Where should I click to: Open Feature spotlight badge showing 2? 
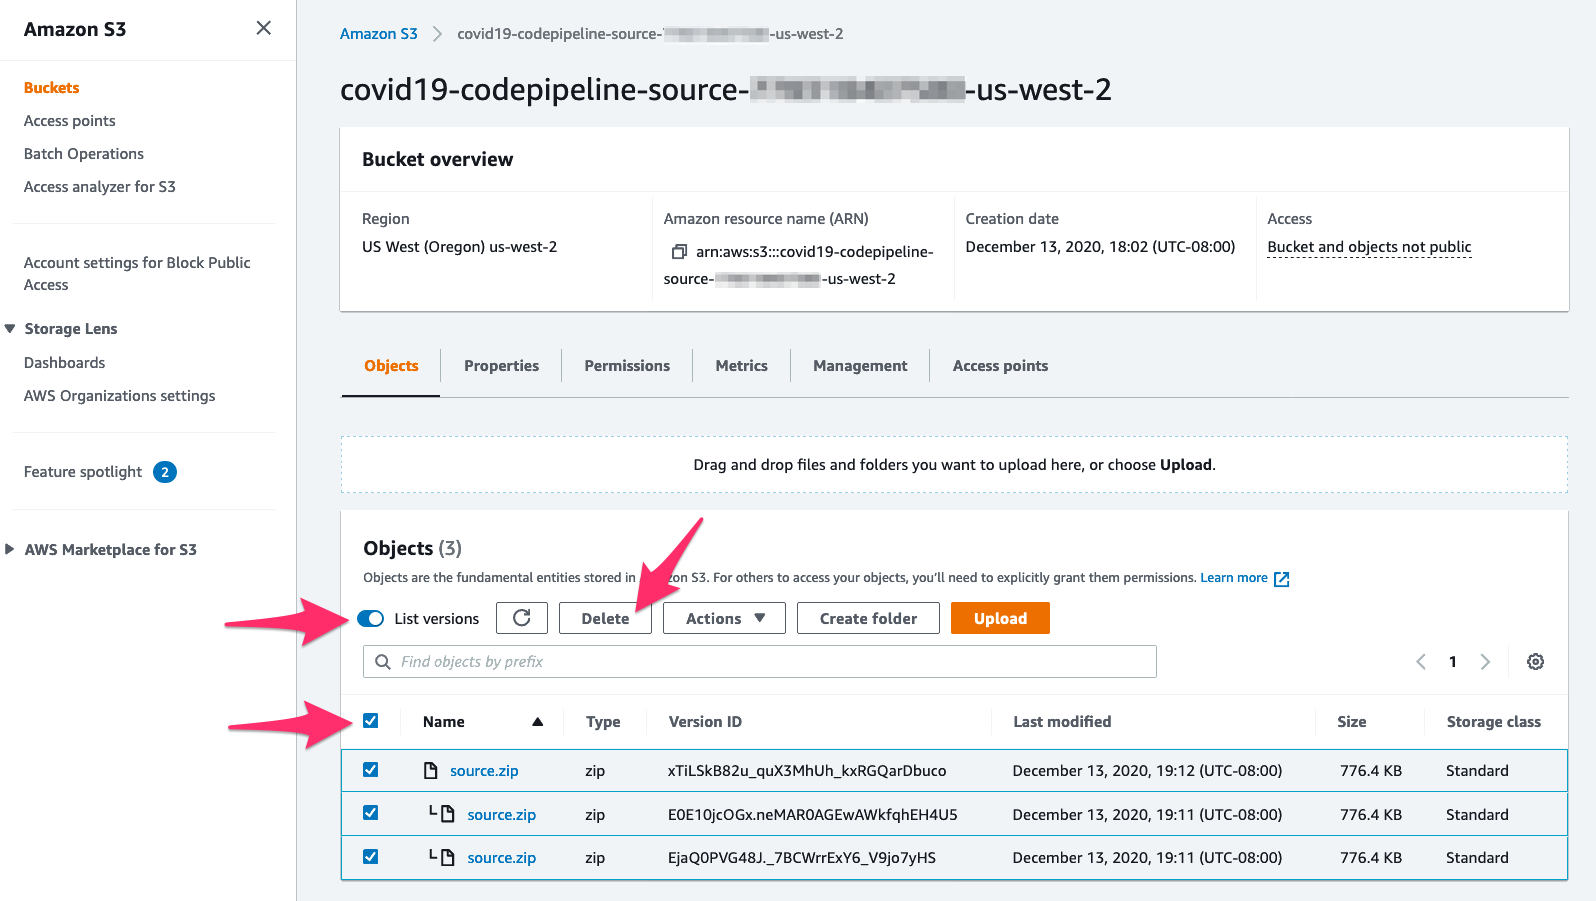165,472
